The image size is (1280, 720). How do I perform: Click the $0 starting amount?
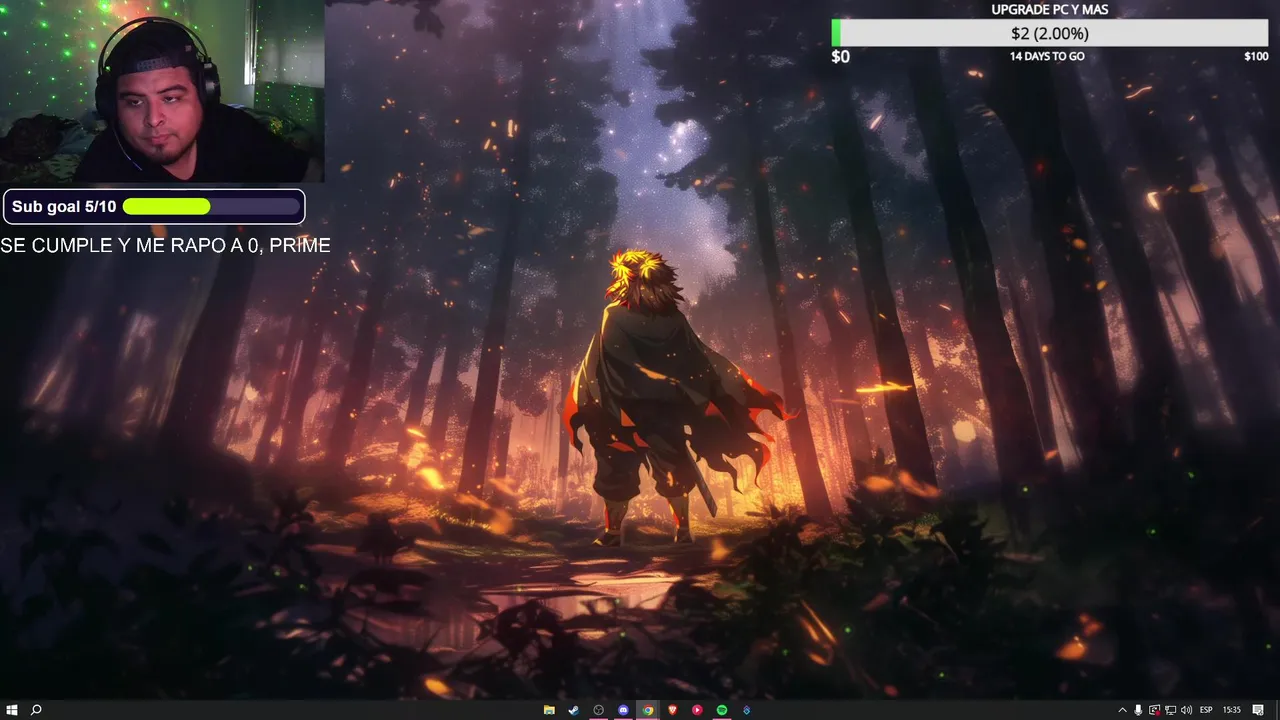tap(841, 56)
